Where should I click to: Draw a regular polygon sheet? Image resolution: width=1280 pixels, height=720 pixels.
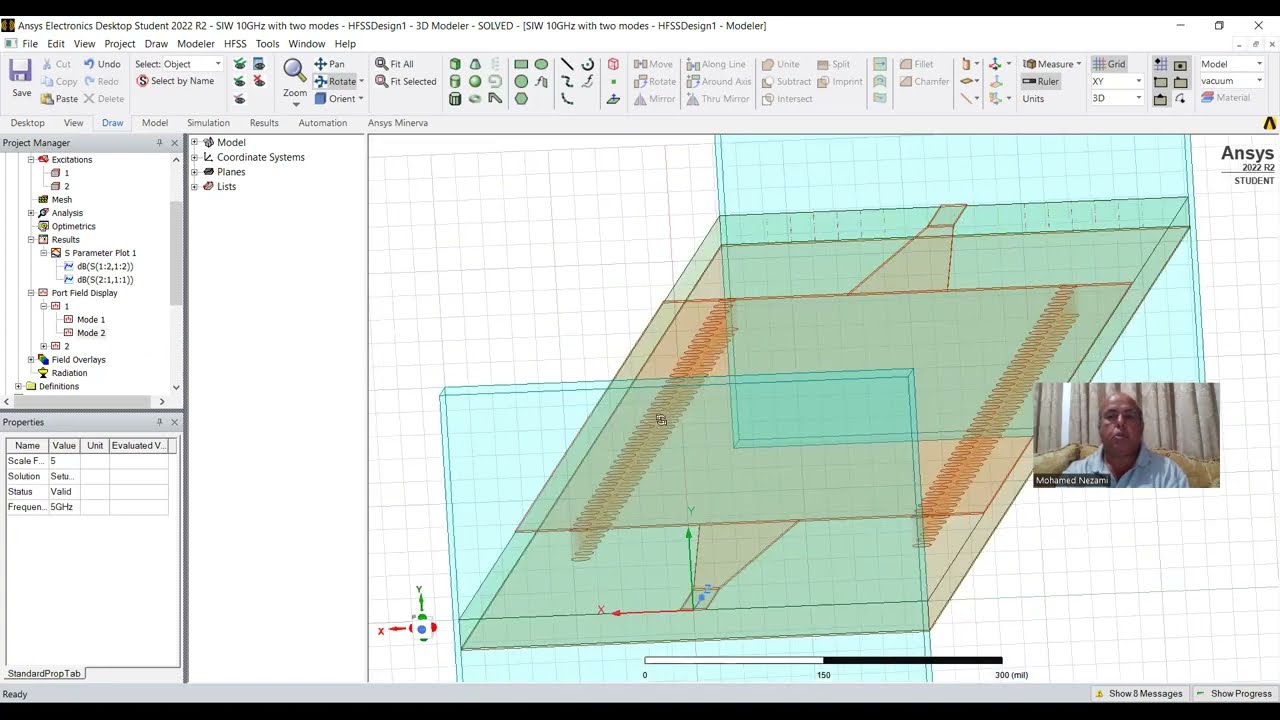point(521,98)
